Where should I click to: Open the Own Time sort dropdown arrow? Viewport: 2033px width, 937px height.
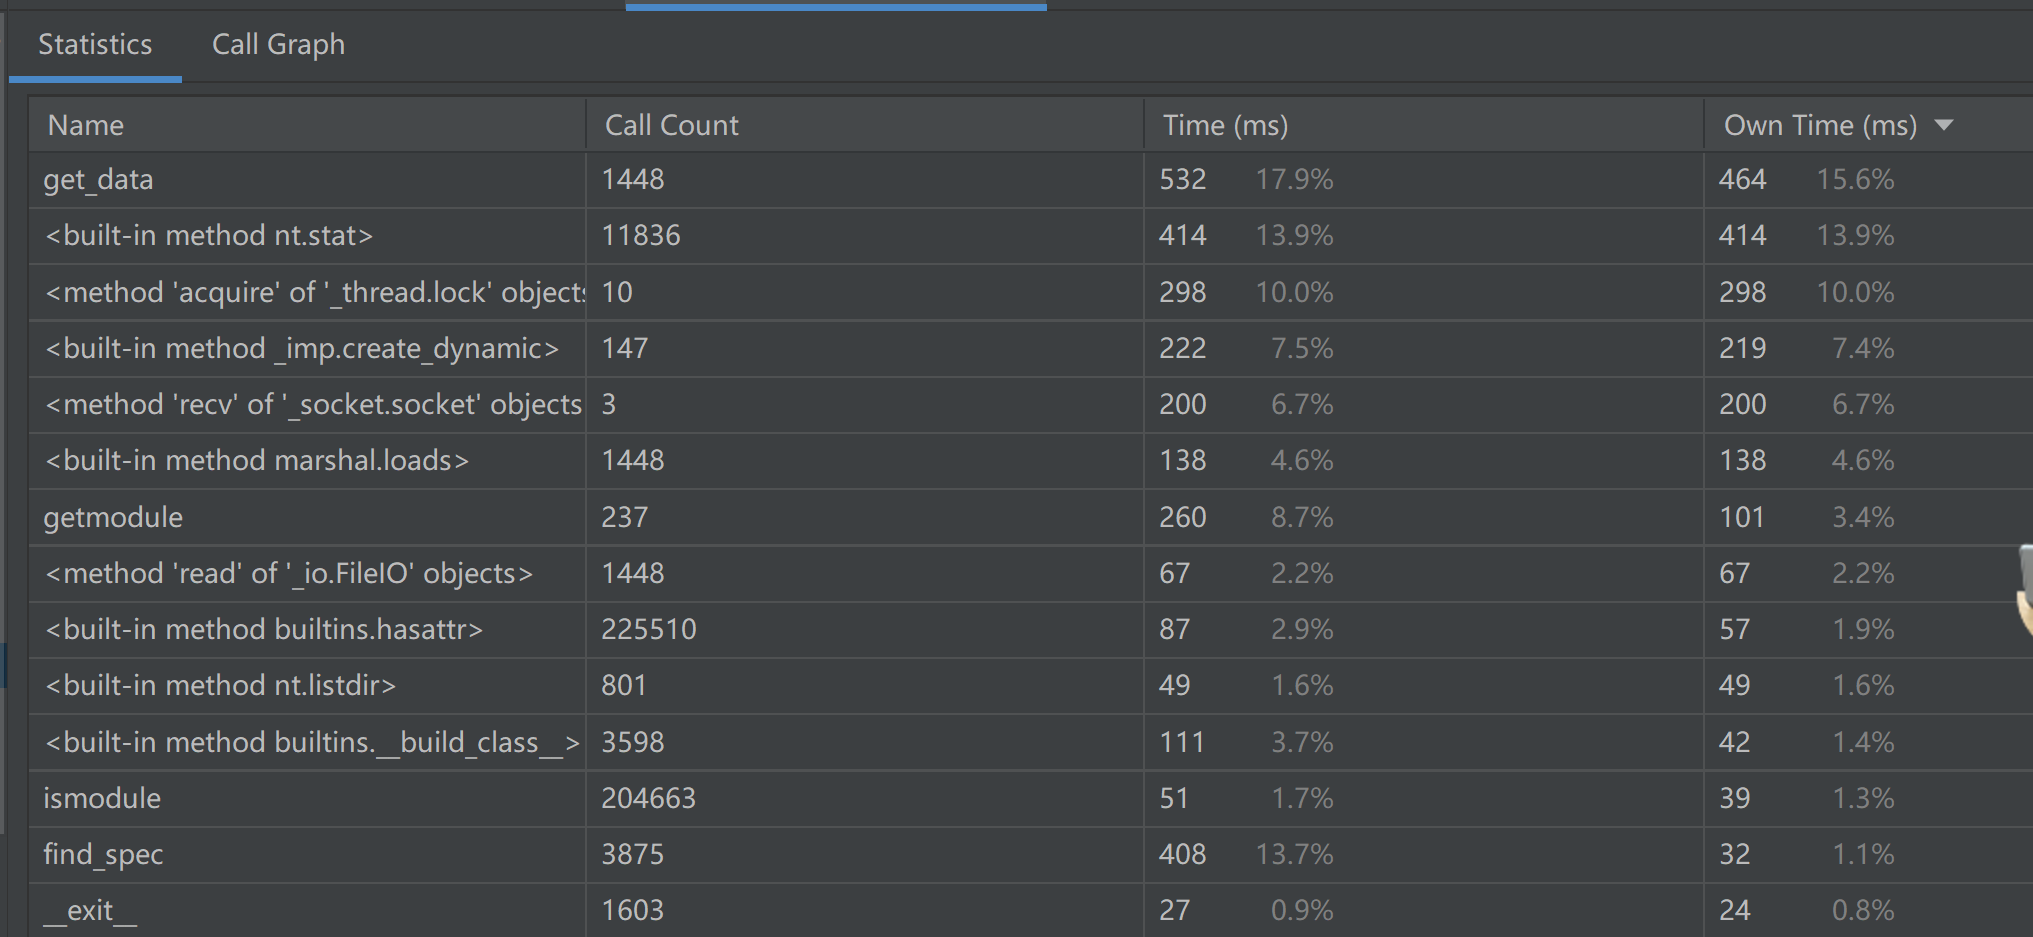tap(1945, 125)
